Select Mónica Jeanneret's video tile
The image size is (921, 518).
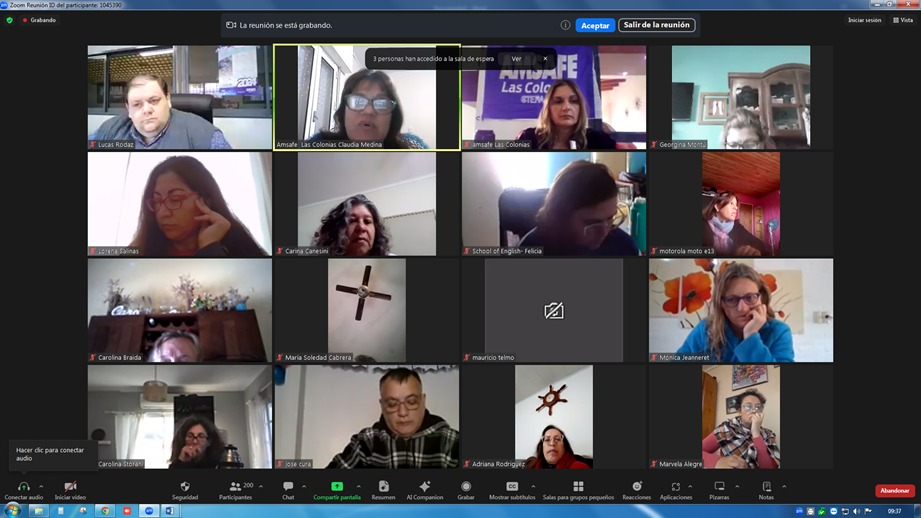740,310
